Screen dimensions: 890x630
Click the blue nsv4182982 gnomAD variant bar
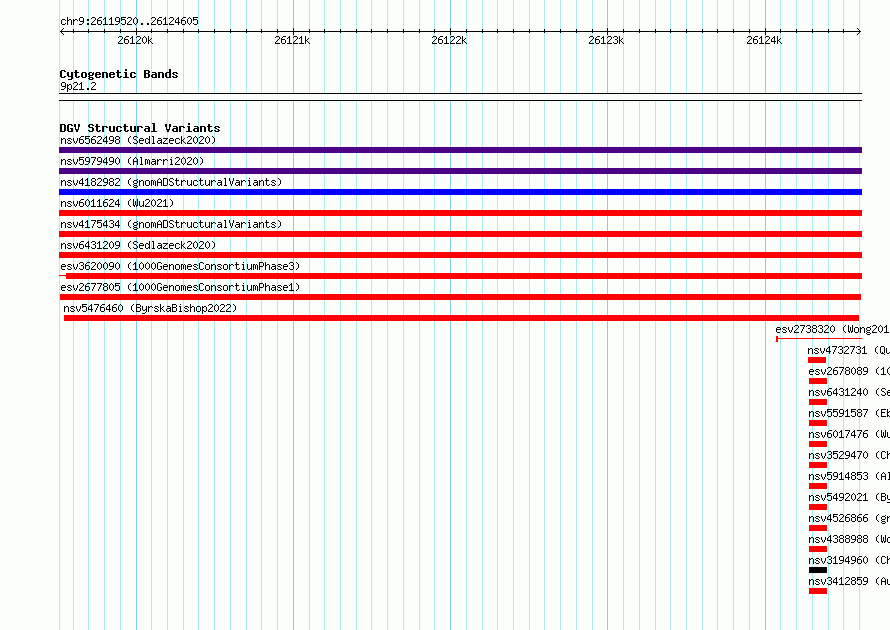pyautogui.click(x=460, y=192)
